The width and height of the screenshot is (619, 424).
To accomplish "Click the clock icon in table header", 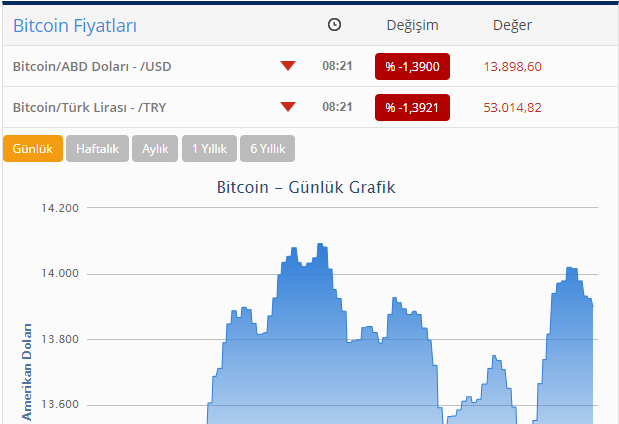I will pyautogui.click(x=334, y=25).
